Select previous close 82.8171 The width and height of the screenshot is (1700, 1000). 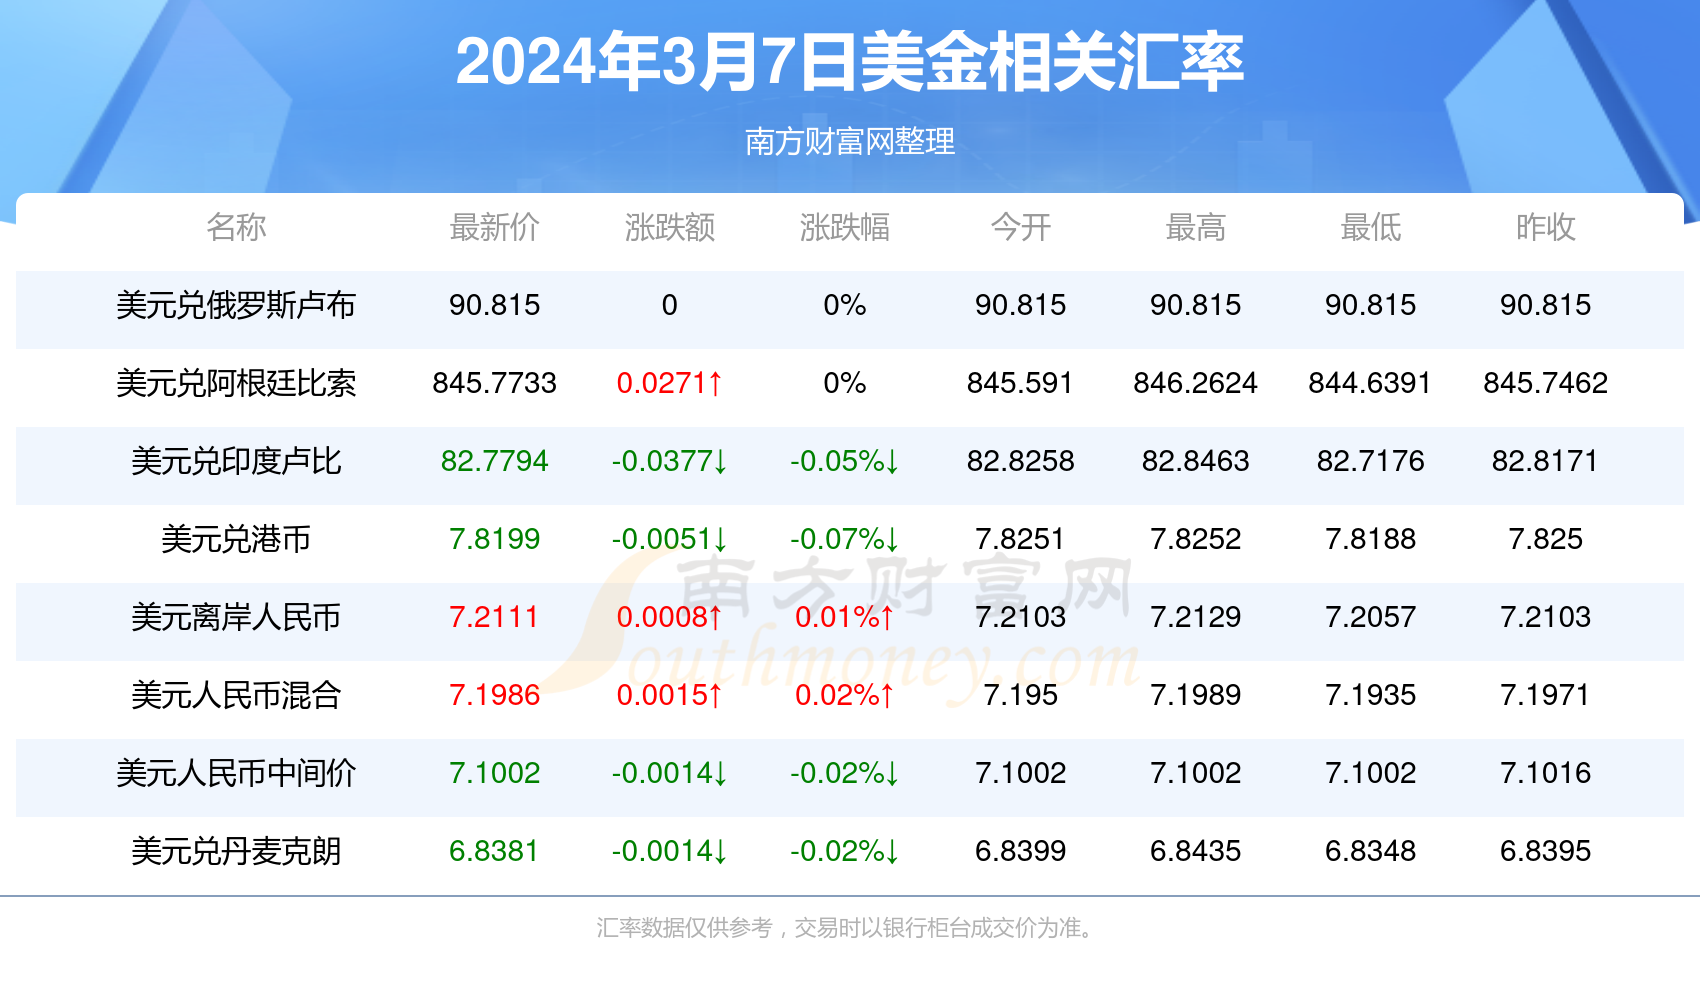point(1545,461)
